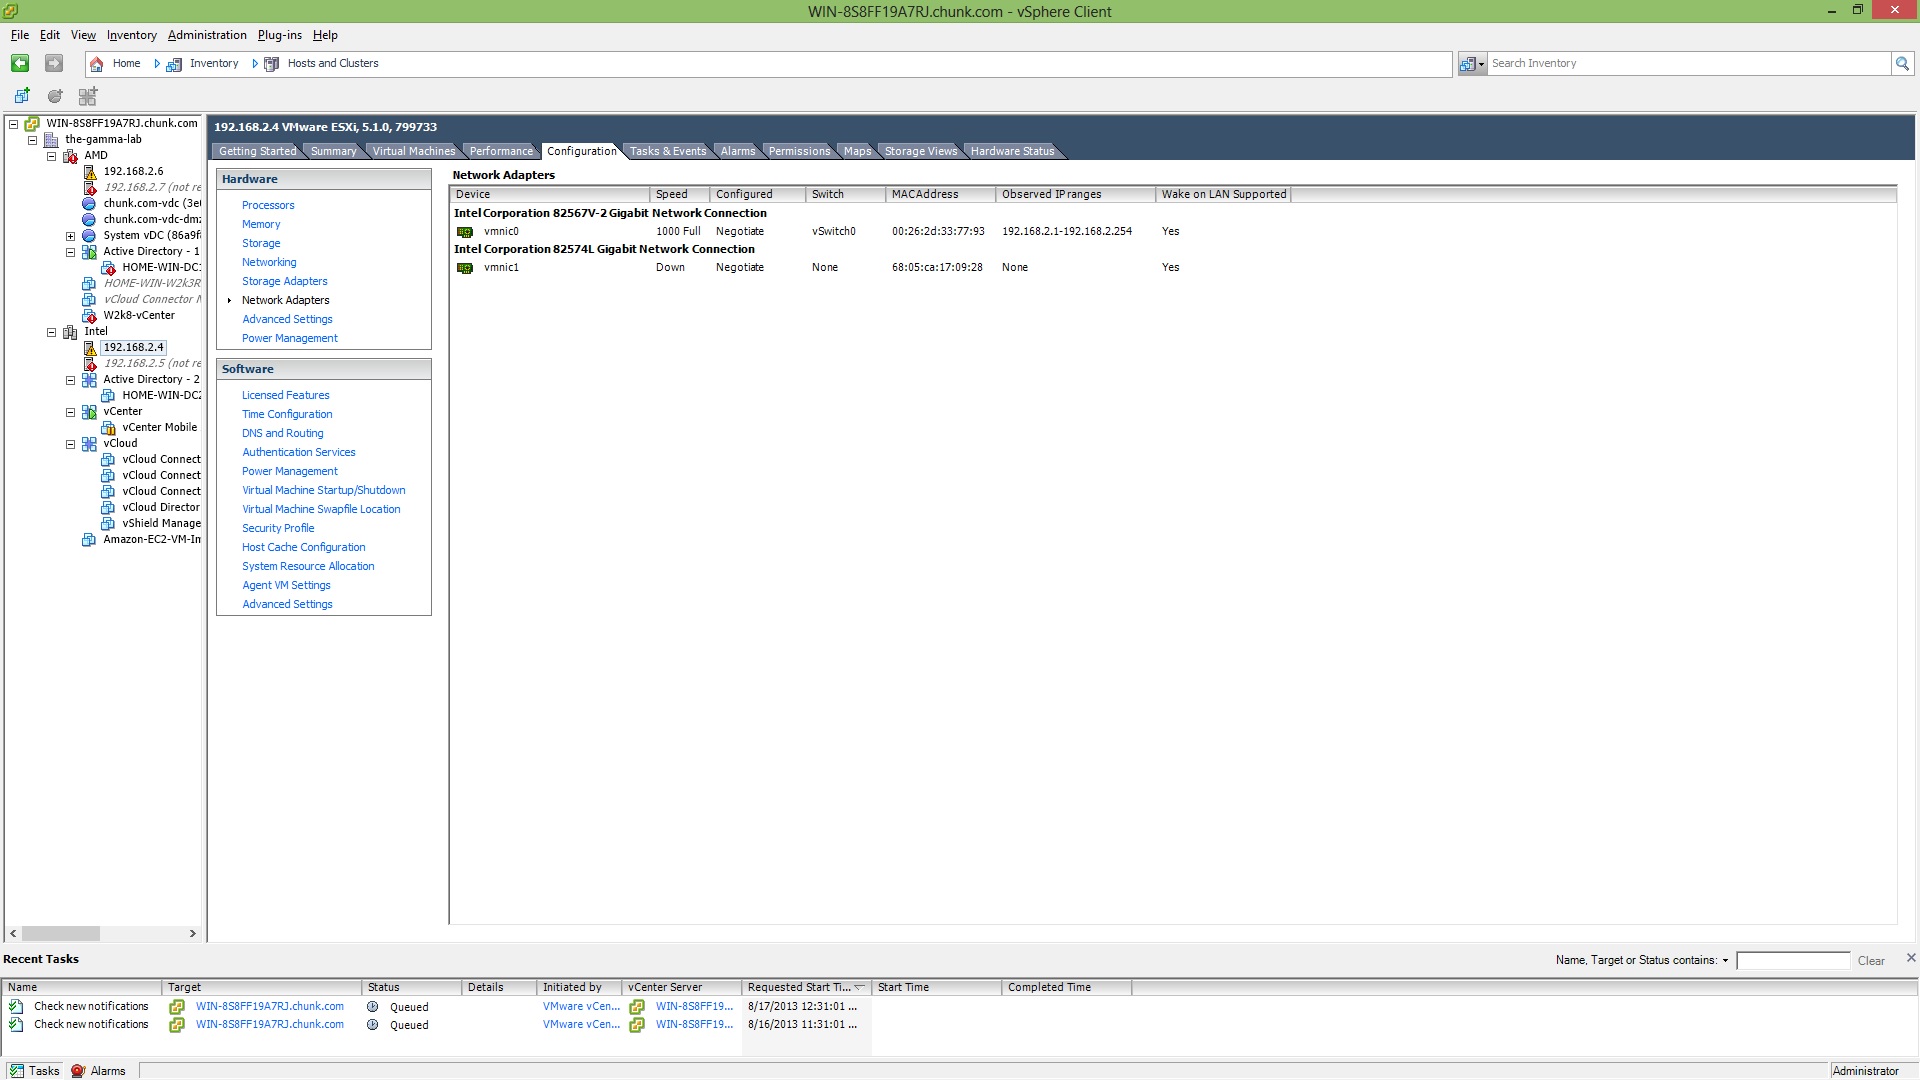Open the Networking hardware link
The image size is (1920, 1080).
click(x=268, y=262)
